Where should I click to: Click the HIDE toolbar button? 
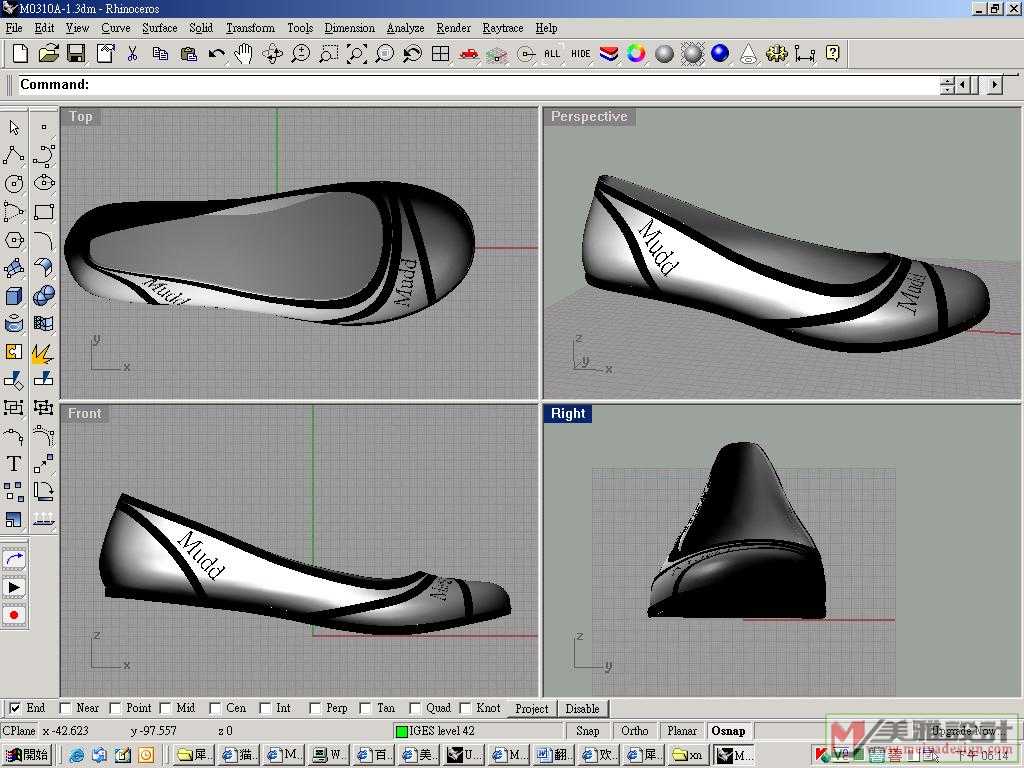[581, 54]
